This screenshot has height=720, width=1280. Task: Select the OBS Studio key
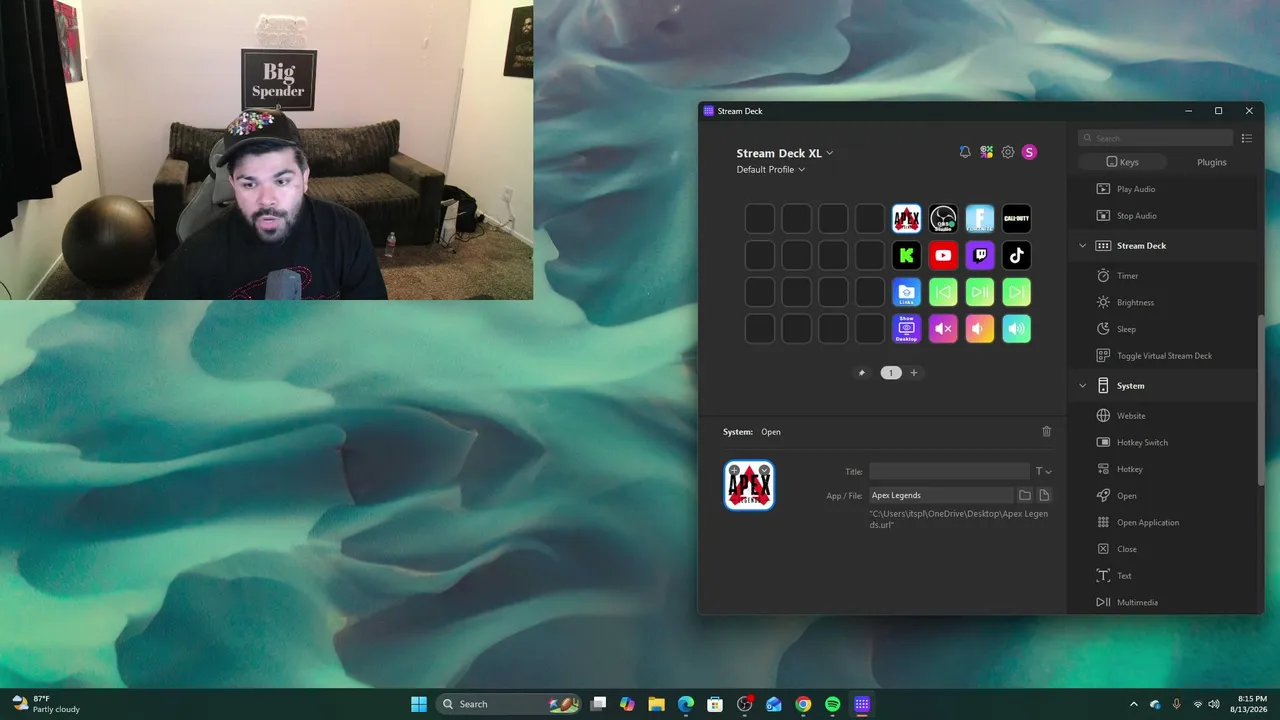pos(943,219)
